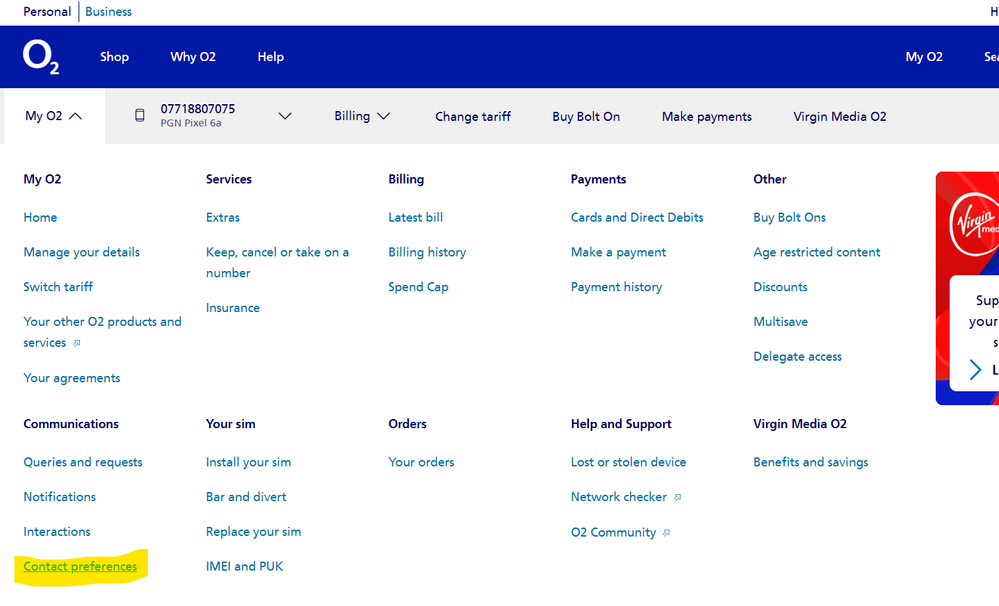
Task: Open the Billing dropdown in the sub-navigation
Action: pyautogui.click(x=362, y=116)
